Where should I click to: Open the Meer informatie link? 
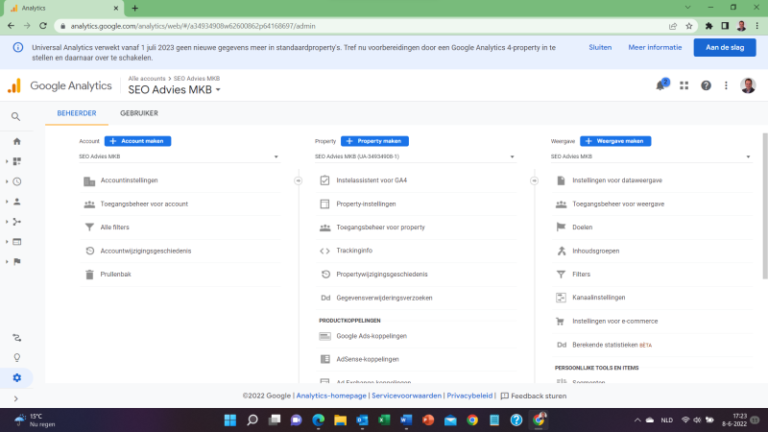655,48
